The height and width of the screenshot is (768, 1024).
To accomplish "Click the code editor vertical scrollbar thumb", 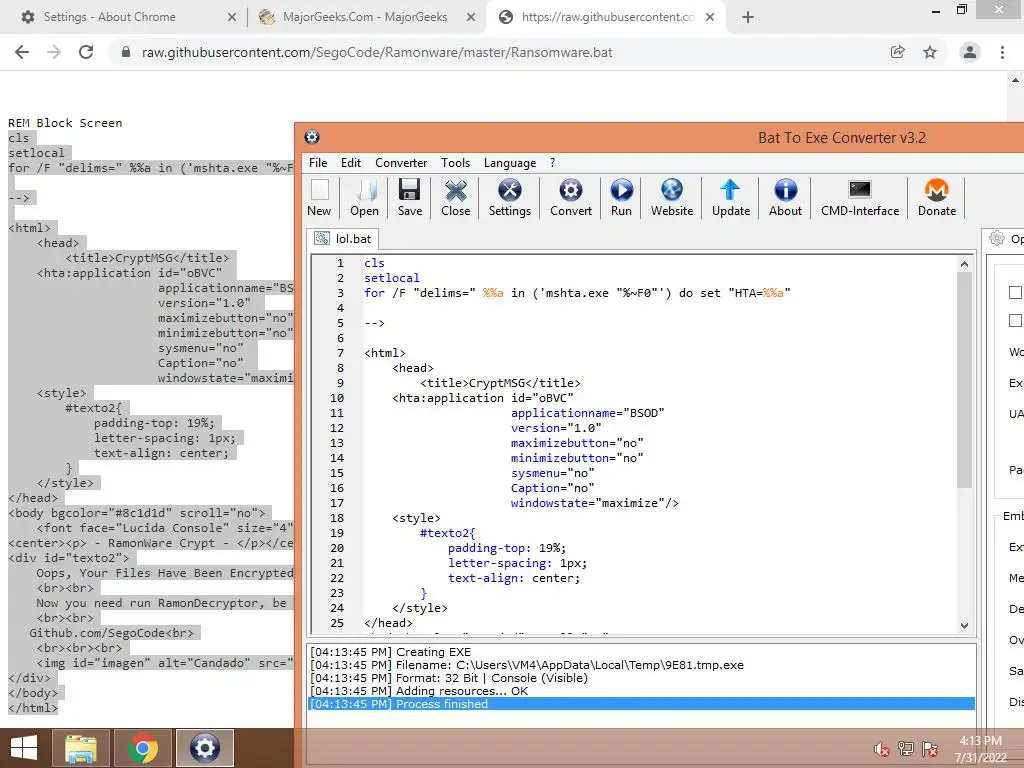I will [x=965, y=380].
